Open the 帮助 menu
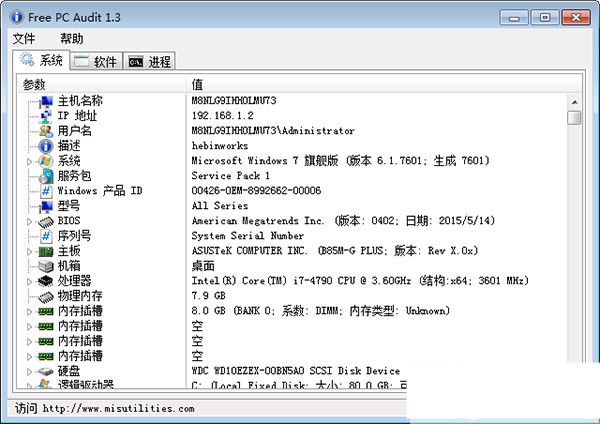 coord(72,39)
